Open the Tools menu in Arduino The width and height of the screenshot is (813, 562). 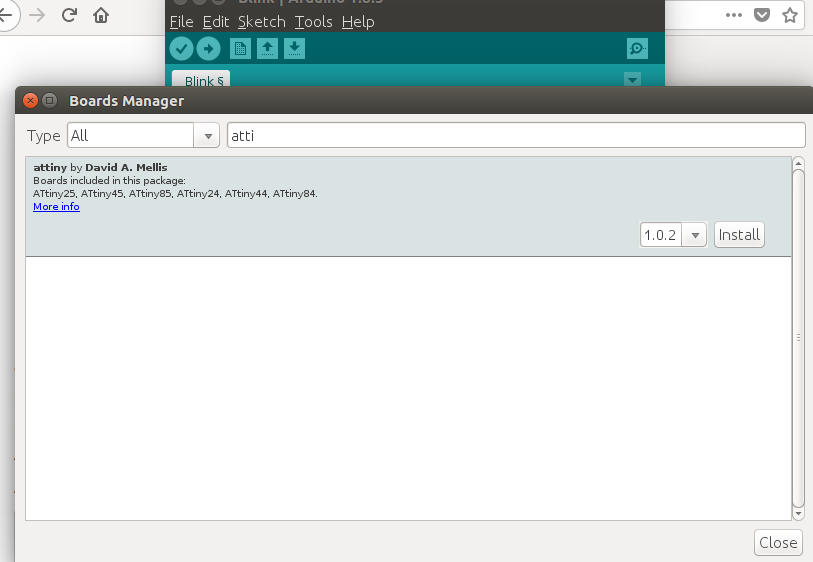314,22
